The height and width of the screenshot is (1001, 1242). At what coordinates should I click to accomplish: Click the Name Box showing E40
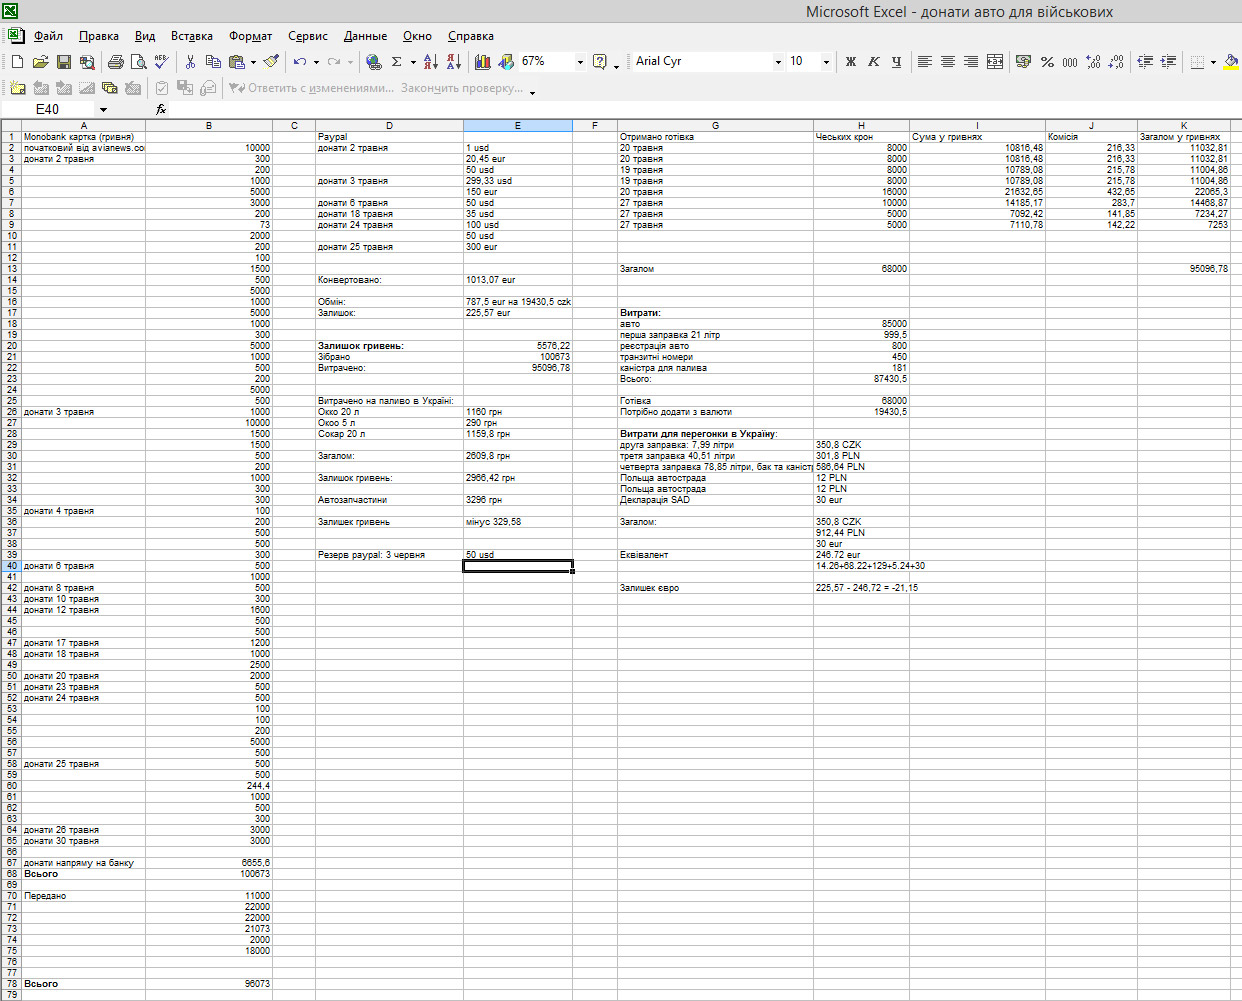48,109
